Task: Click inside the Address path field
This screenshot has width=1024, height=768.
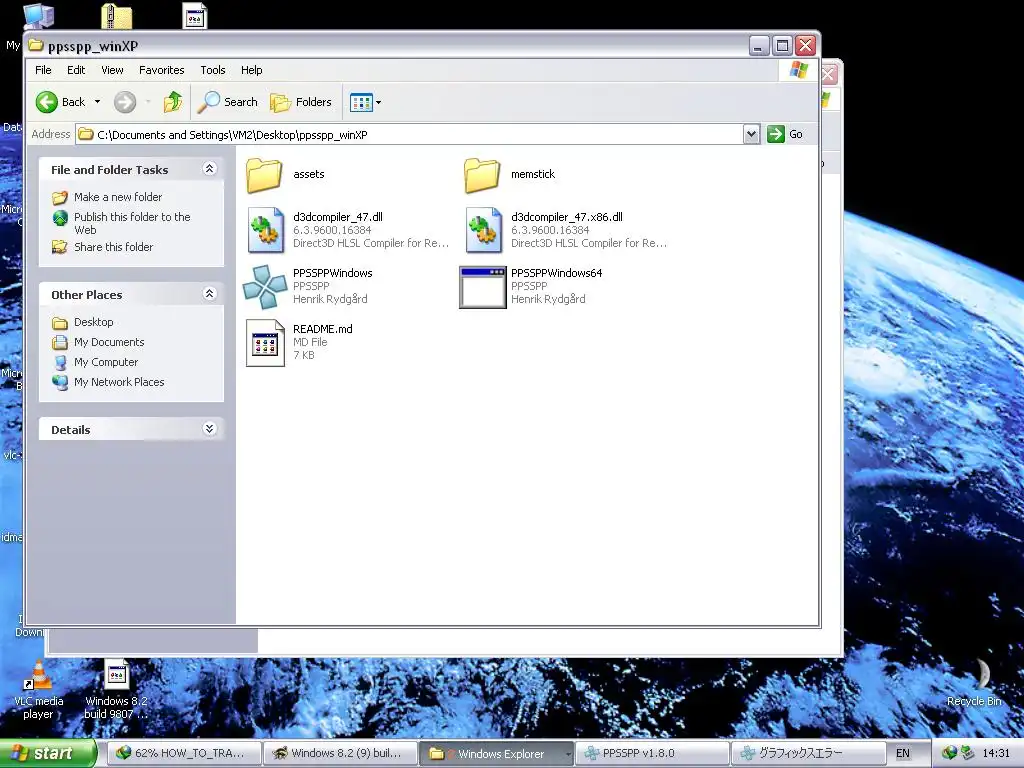Action: [x=409, y=135]
